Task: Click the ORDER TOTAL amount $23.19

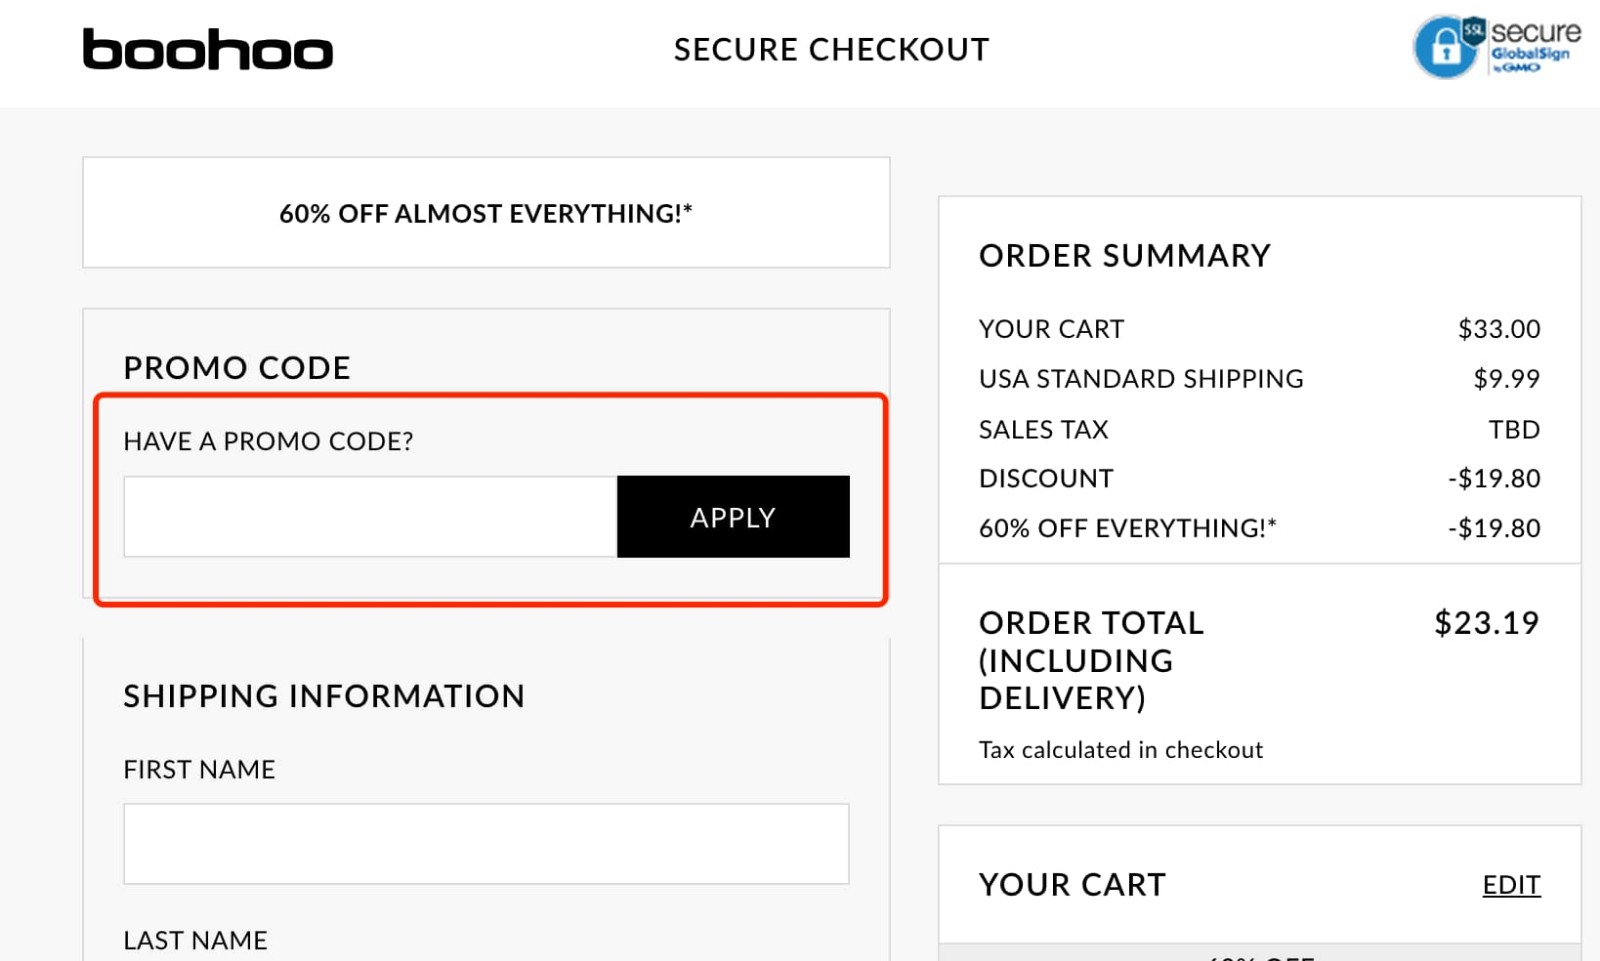Action: (x=1486, y=623)
